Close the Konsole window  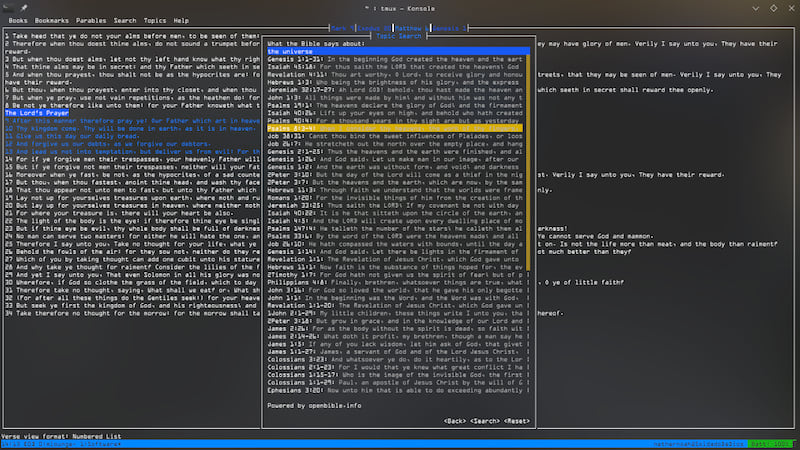click(791, 8)
